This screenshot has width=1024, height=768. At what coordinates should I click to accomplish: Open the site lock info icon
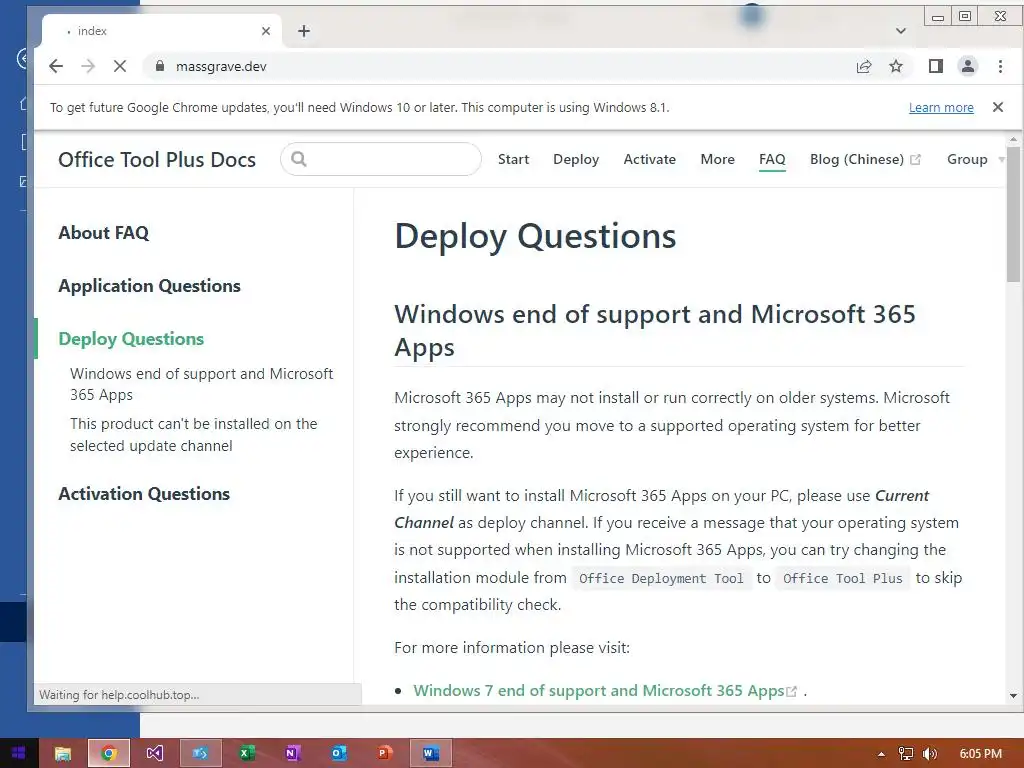tap(160, 66)
